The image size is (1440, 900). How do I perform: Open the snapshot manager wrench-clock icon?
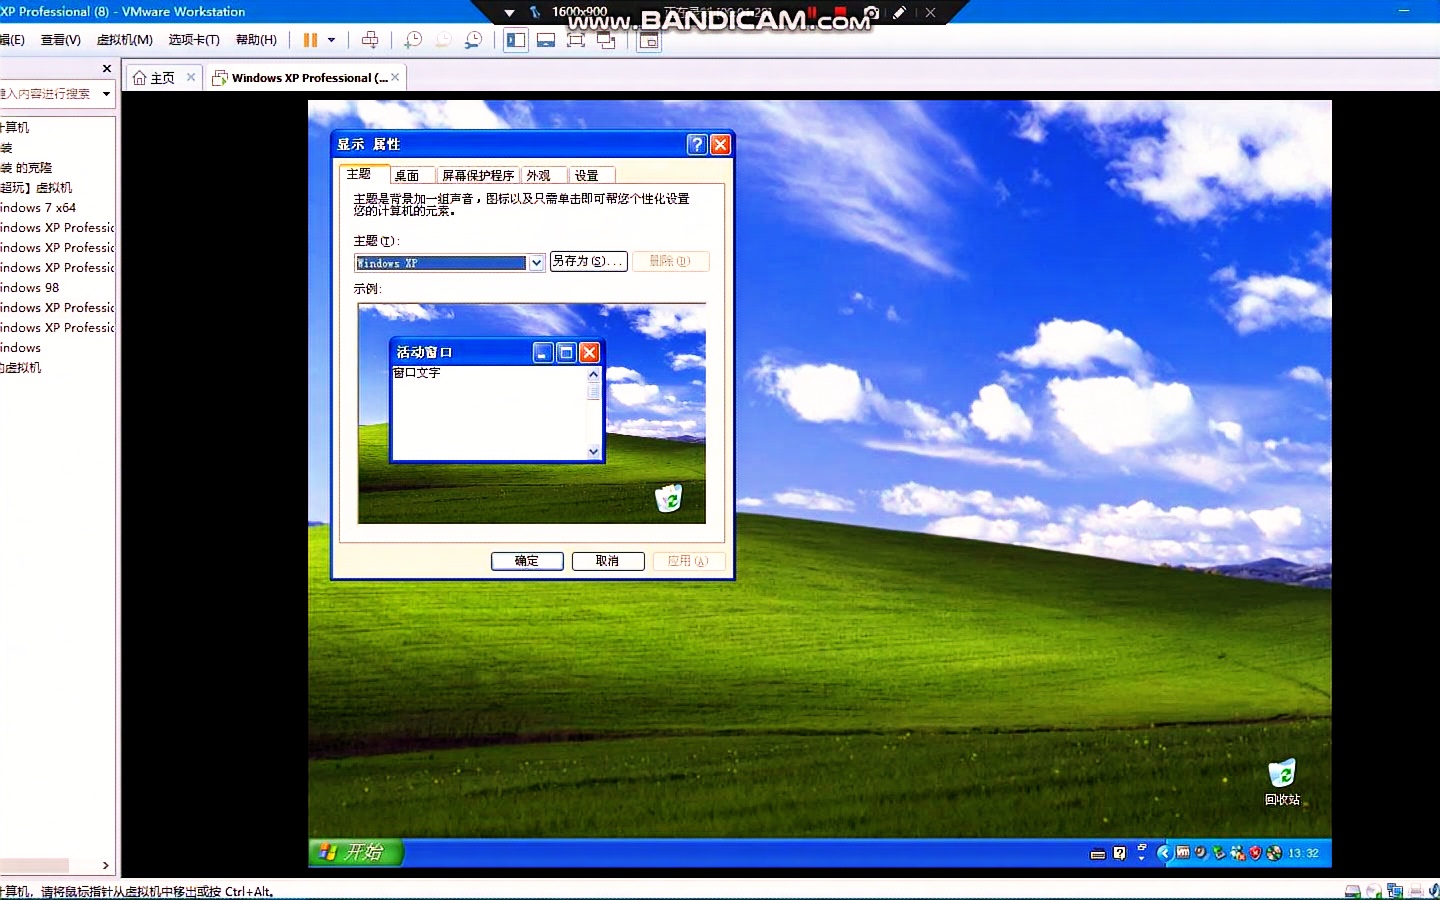(x=473, y=40)
